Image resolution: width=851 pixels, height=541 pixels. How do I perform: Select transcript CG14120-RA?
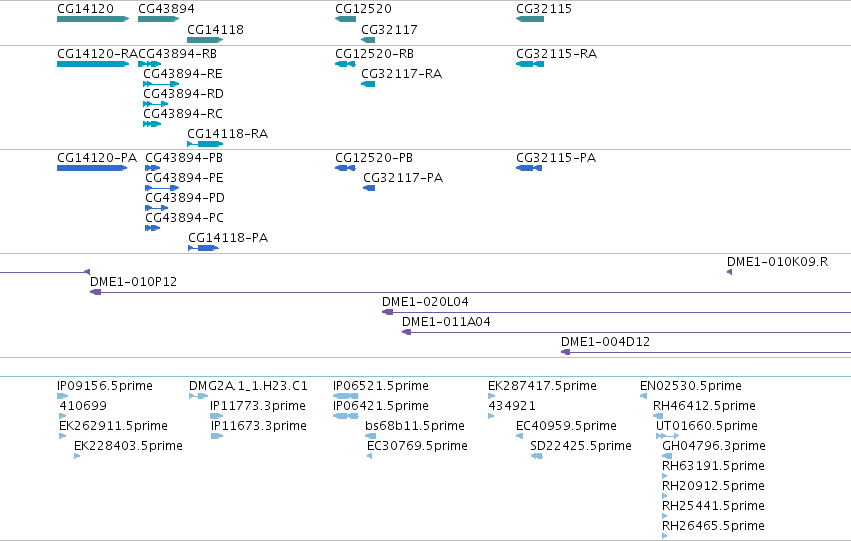click(x=93, y=64)
